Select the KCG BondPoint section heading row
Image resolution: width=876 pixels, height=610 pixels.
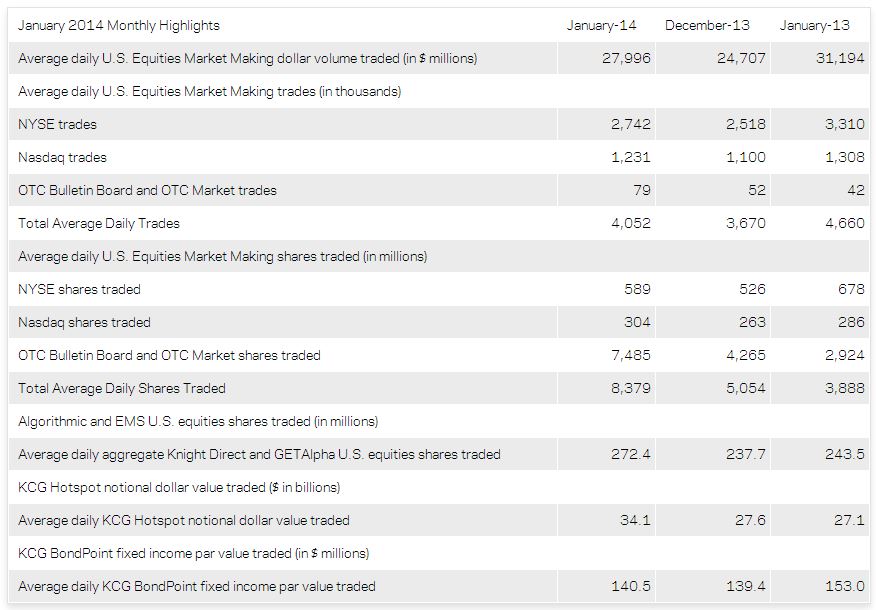pyautogui.click(x=193, y=553)
